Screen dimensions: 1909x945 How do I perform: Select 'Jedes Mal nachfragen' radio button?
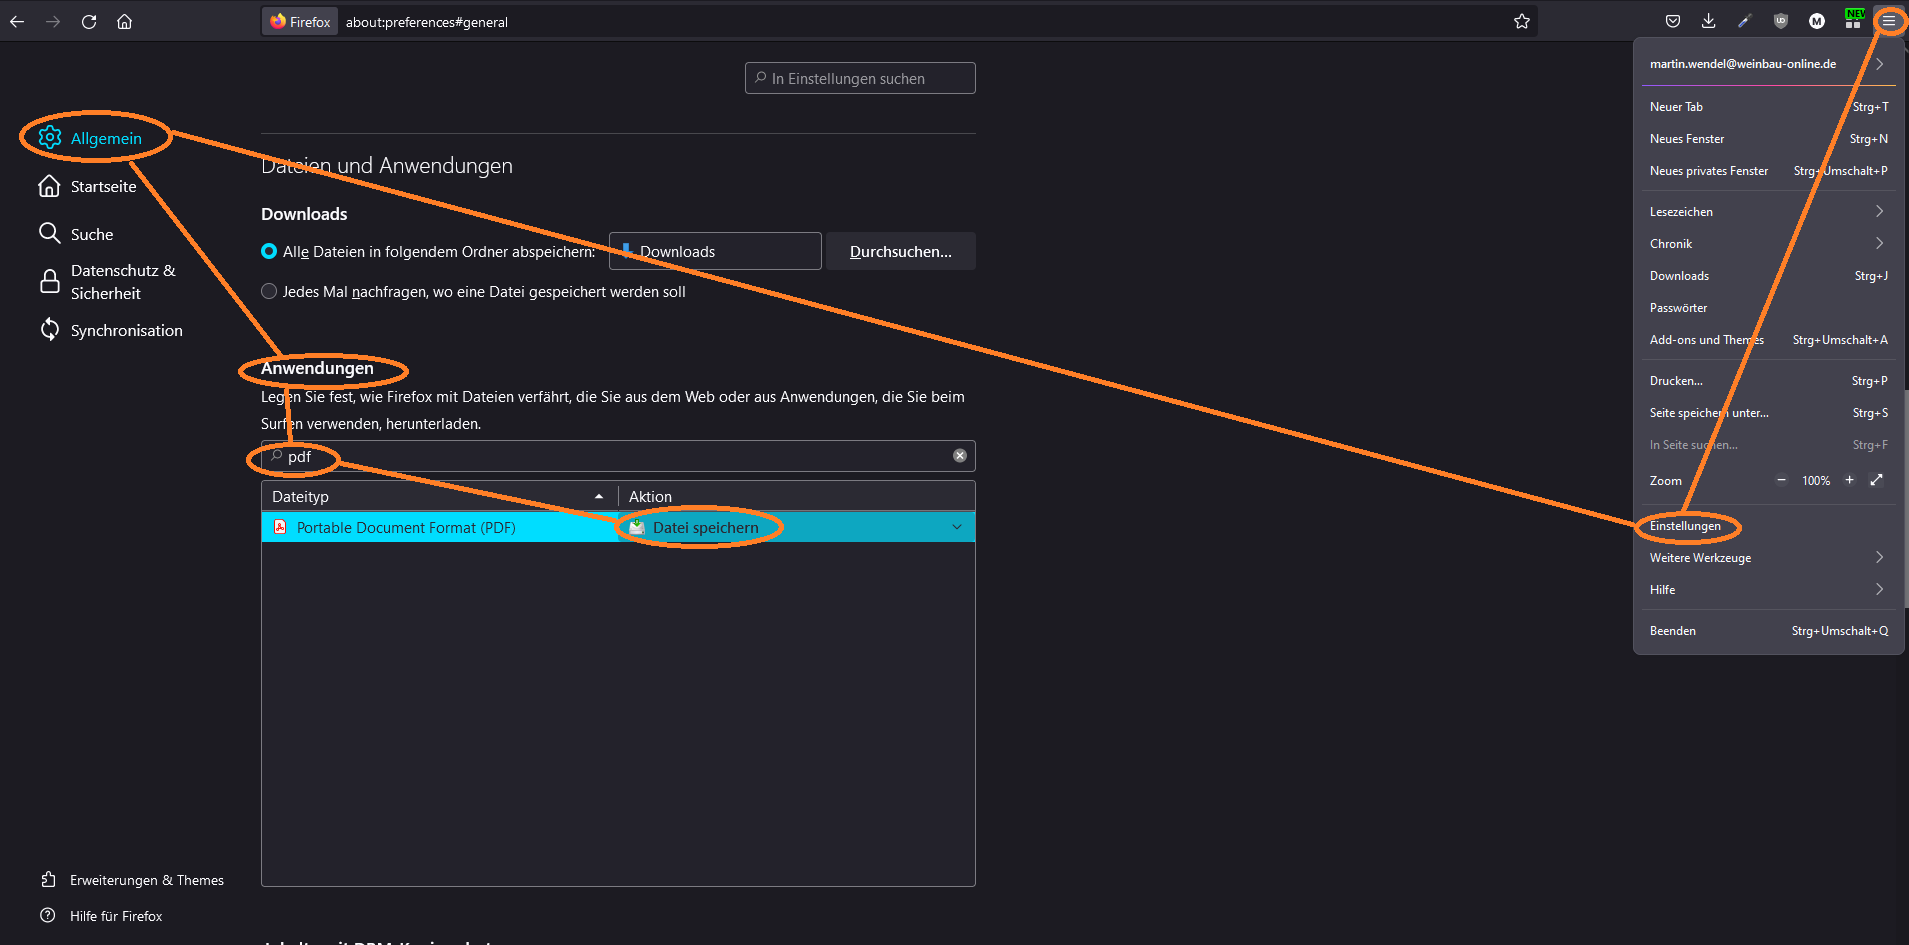coord(269,292)
